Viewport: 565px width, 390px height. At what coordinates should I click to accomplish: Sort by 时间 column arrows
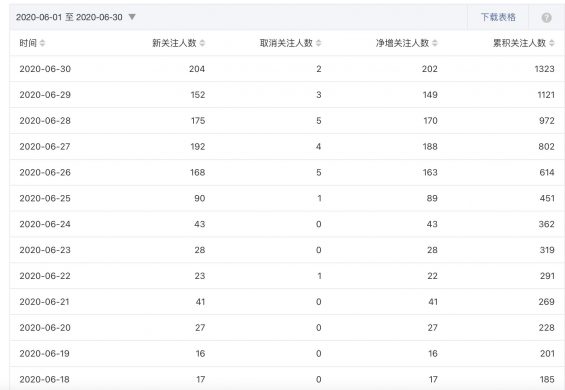(x=42, y=43)
